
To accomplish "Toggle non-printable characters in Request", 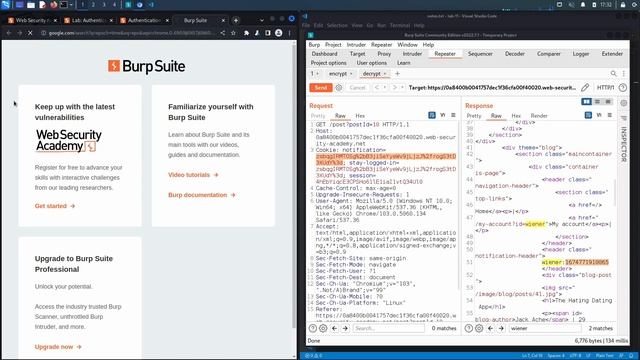I will click(443, 116).
